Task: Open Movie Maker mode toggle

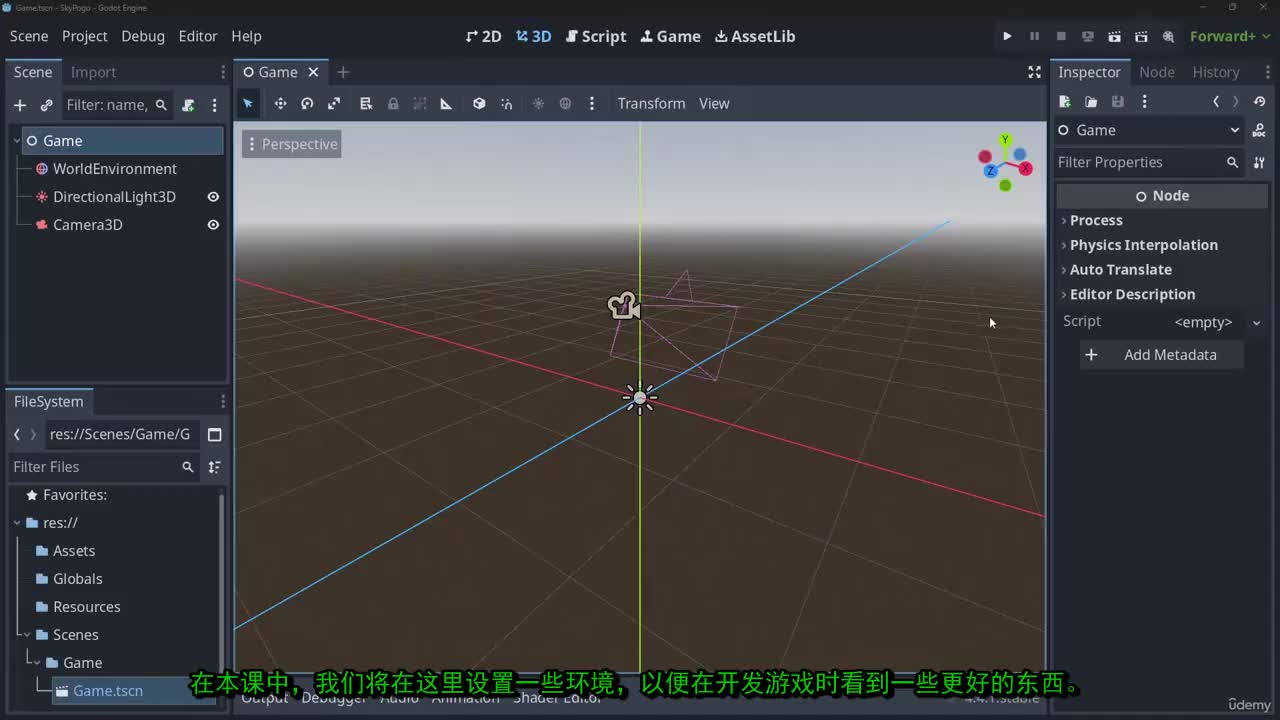Action: pos(1168,36)
